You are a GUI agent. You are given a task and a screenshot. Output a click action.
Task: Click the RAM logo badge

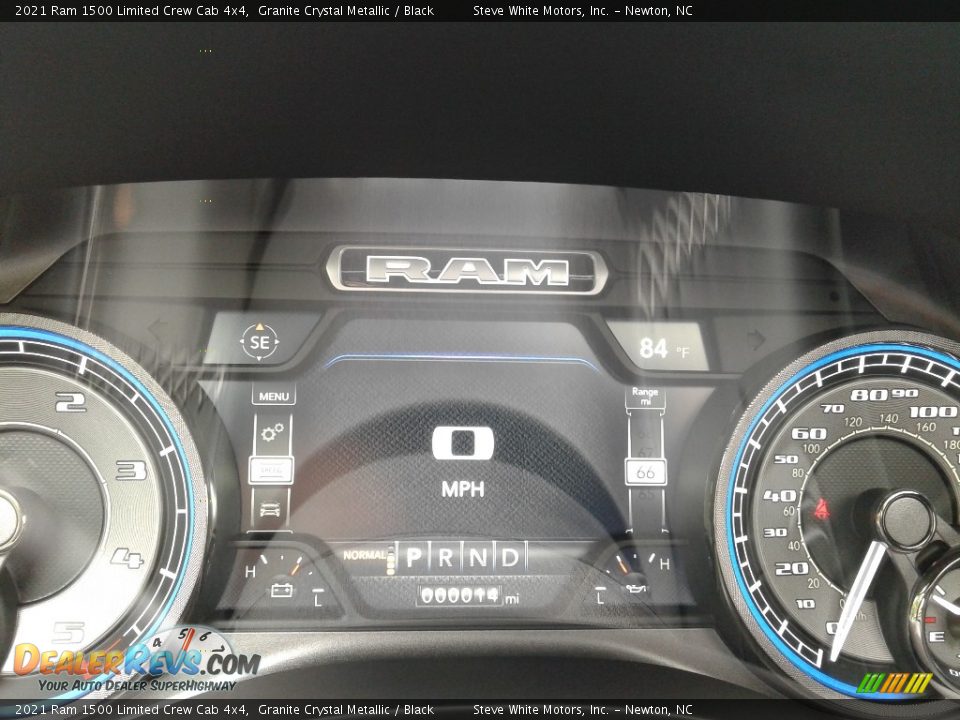pos(467,271)
